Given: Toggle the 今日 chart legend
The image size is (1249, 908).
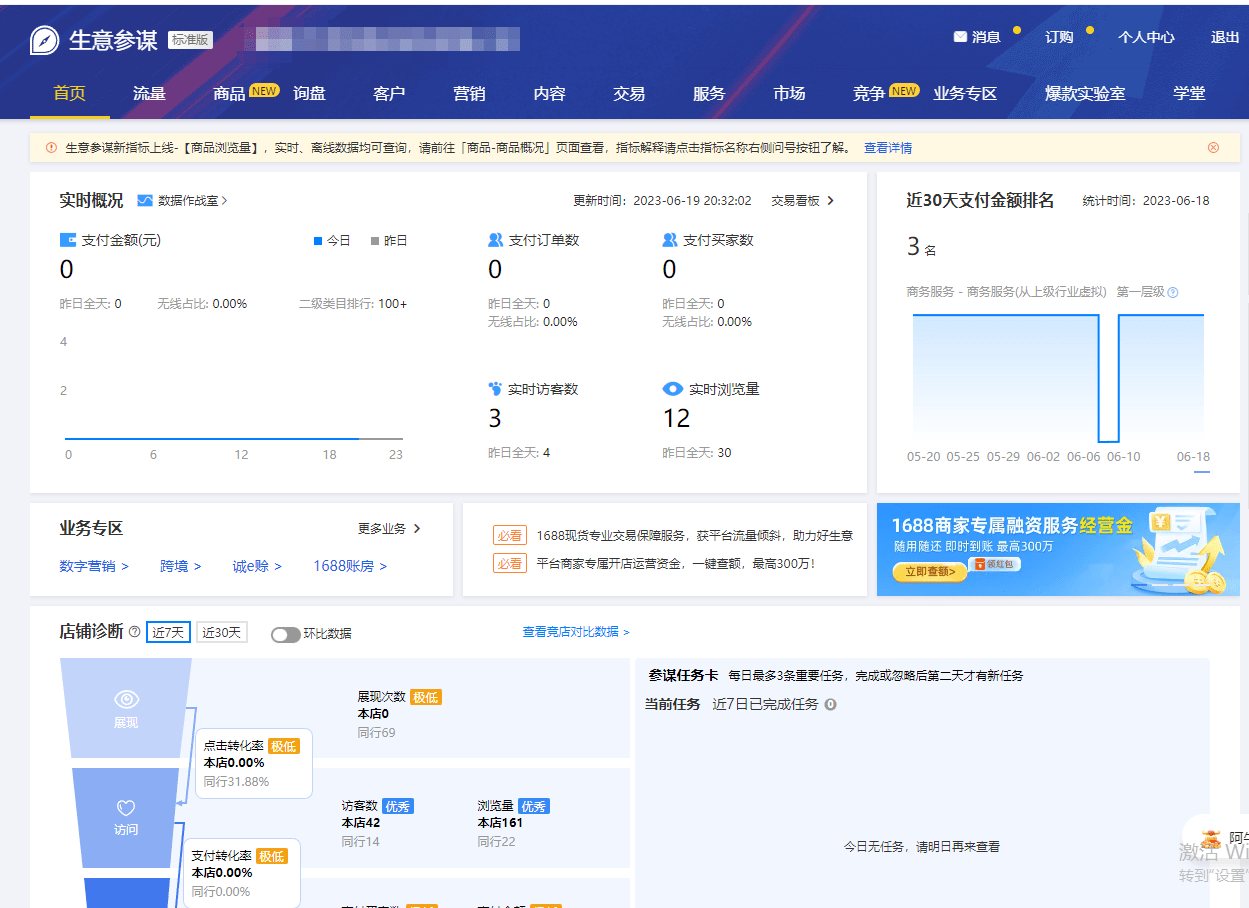Looking at the screenshot, I should pyautogui.click(x=332, y=241).
